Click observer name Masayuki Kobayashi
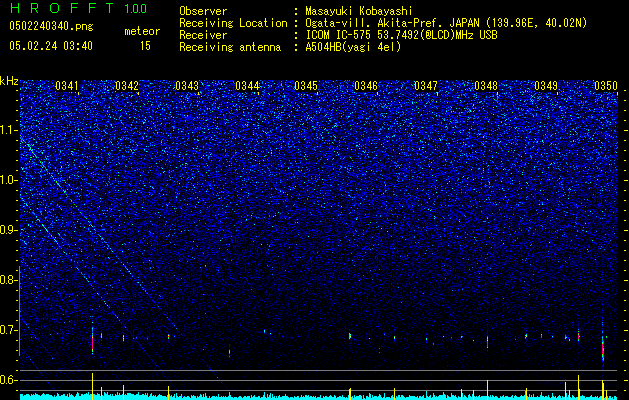 click(359, 12)
